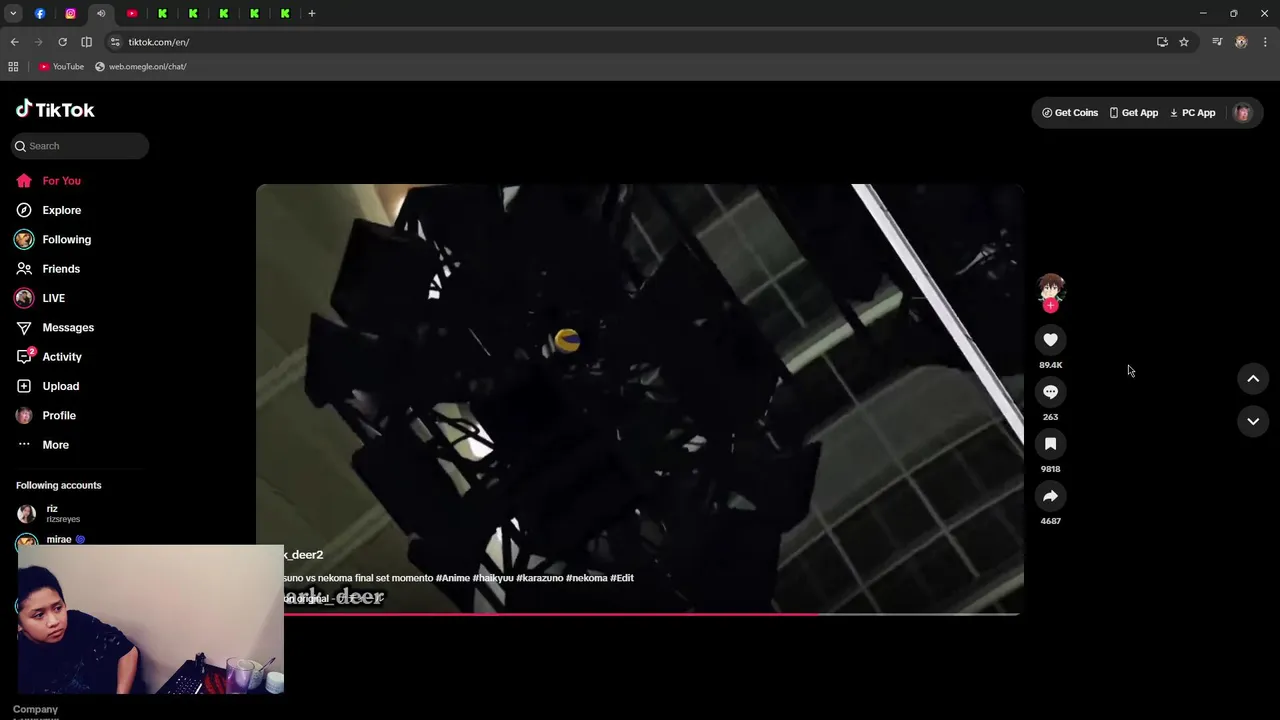
Task: Switch to the YouTube tab
Action: [x=132, y=13]
